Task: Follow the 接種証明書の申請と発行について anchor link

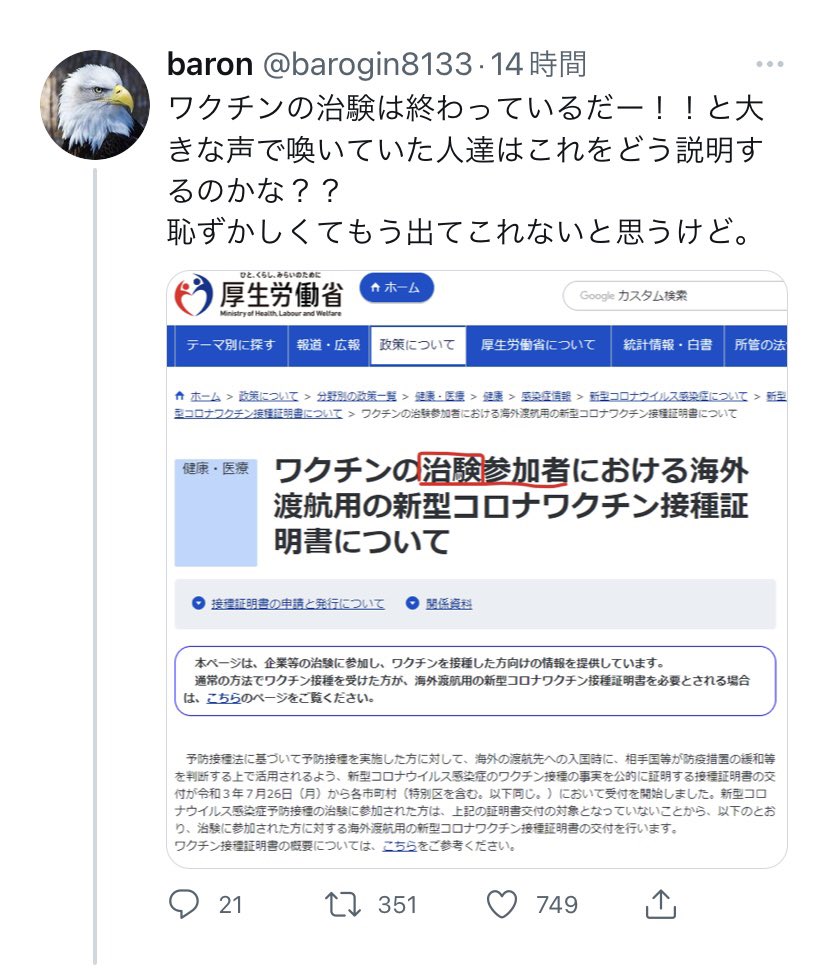Action: point(297,603)
